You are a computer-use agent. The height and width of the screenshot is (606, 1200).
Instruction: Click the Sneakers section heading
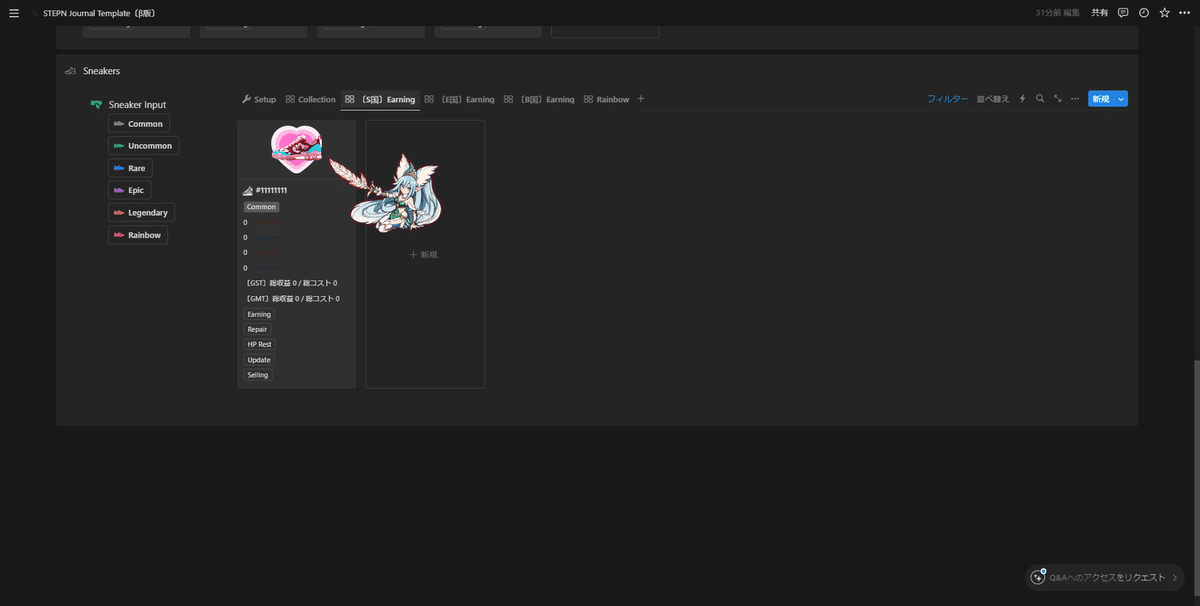pos(101,71)
